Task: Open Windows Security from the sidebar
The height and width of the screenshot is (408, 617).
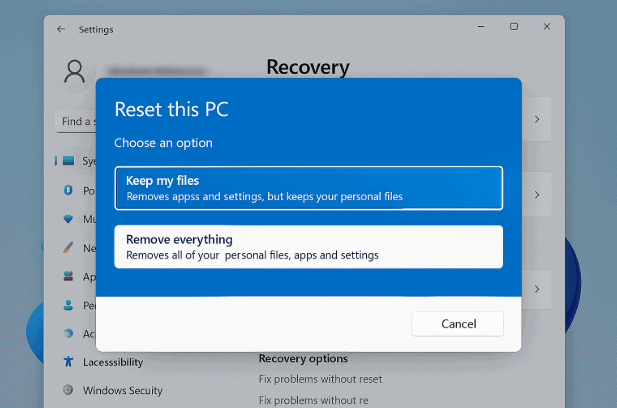Action: [122, 390]
